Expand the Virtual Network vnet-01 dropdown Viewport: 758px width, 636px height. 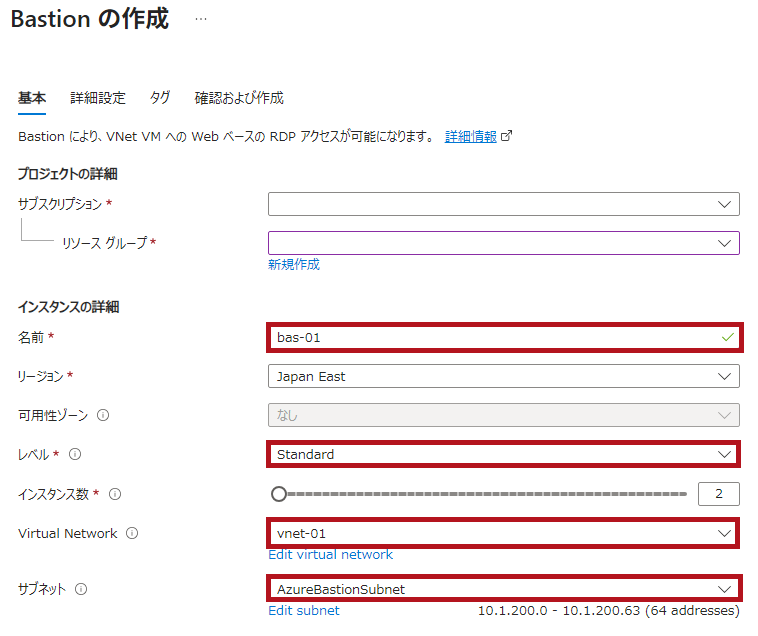[x=504, y=533]
